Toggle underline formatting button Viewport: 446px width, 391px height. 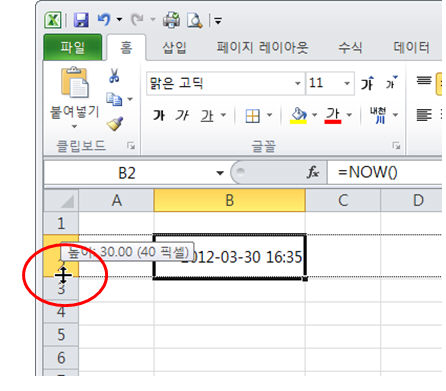(x=207, y=116)
